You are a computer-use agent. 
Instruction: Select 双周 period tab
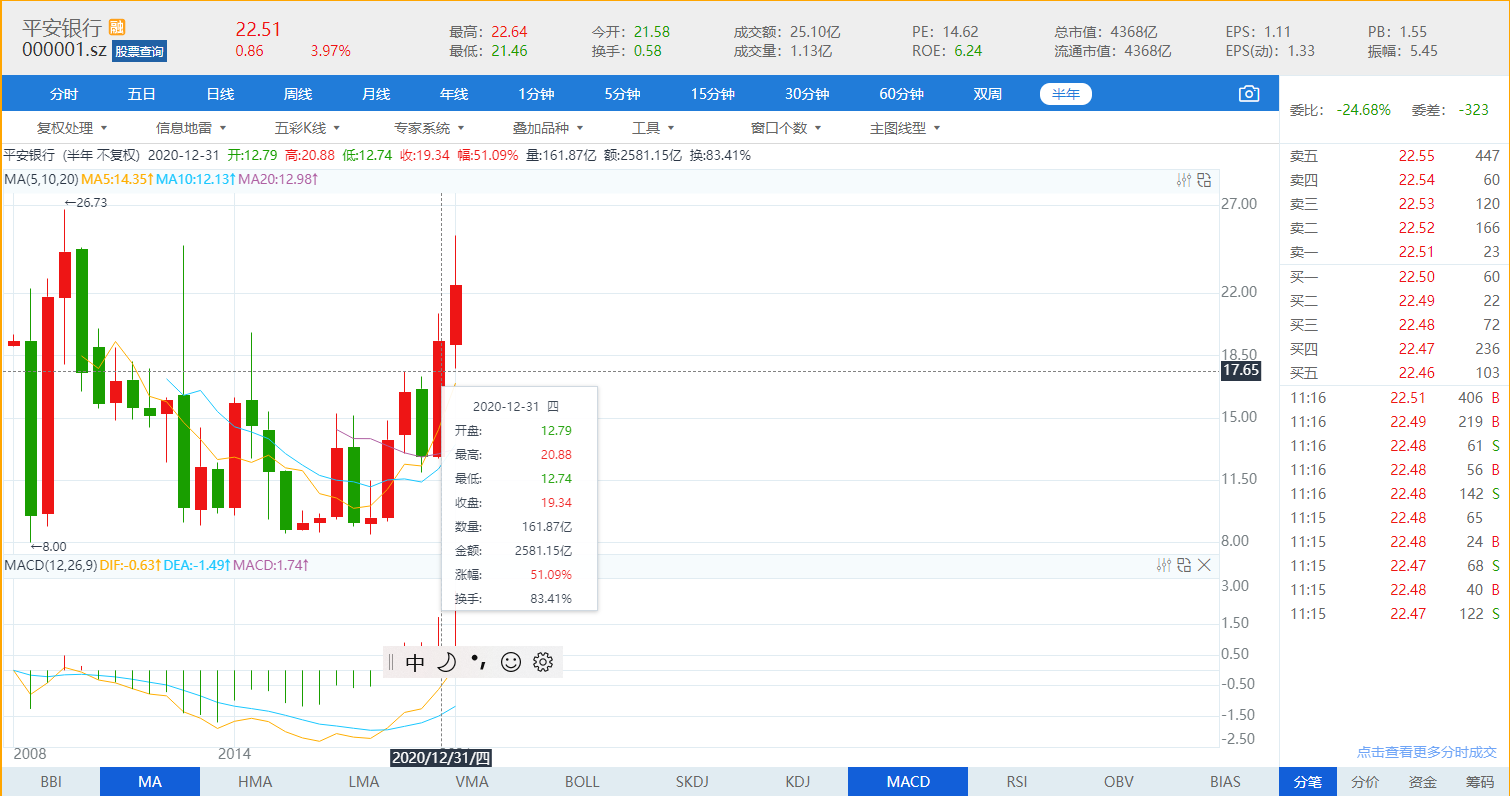pos(988,94)
